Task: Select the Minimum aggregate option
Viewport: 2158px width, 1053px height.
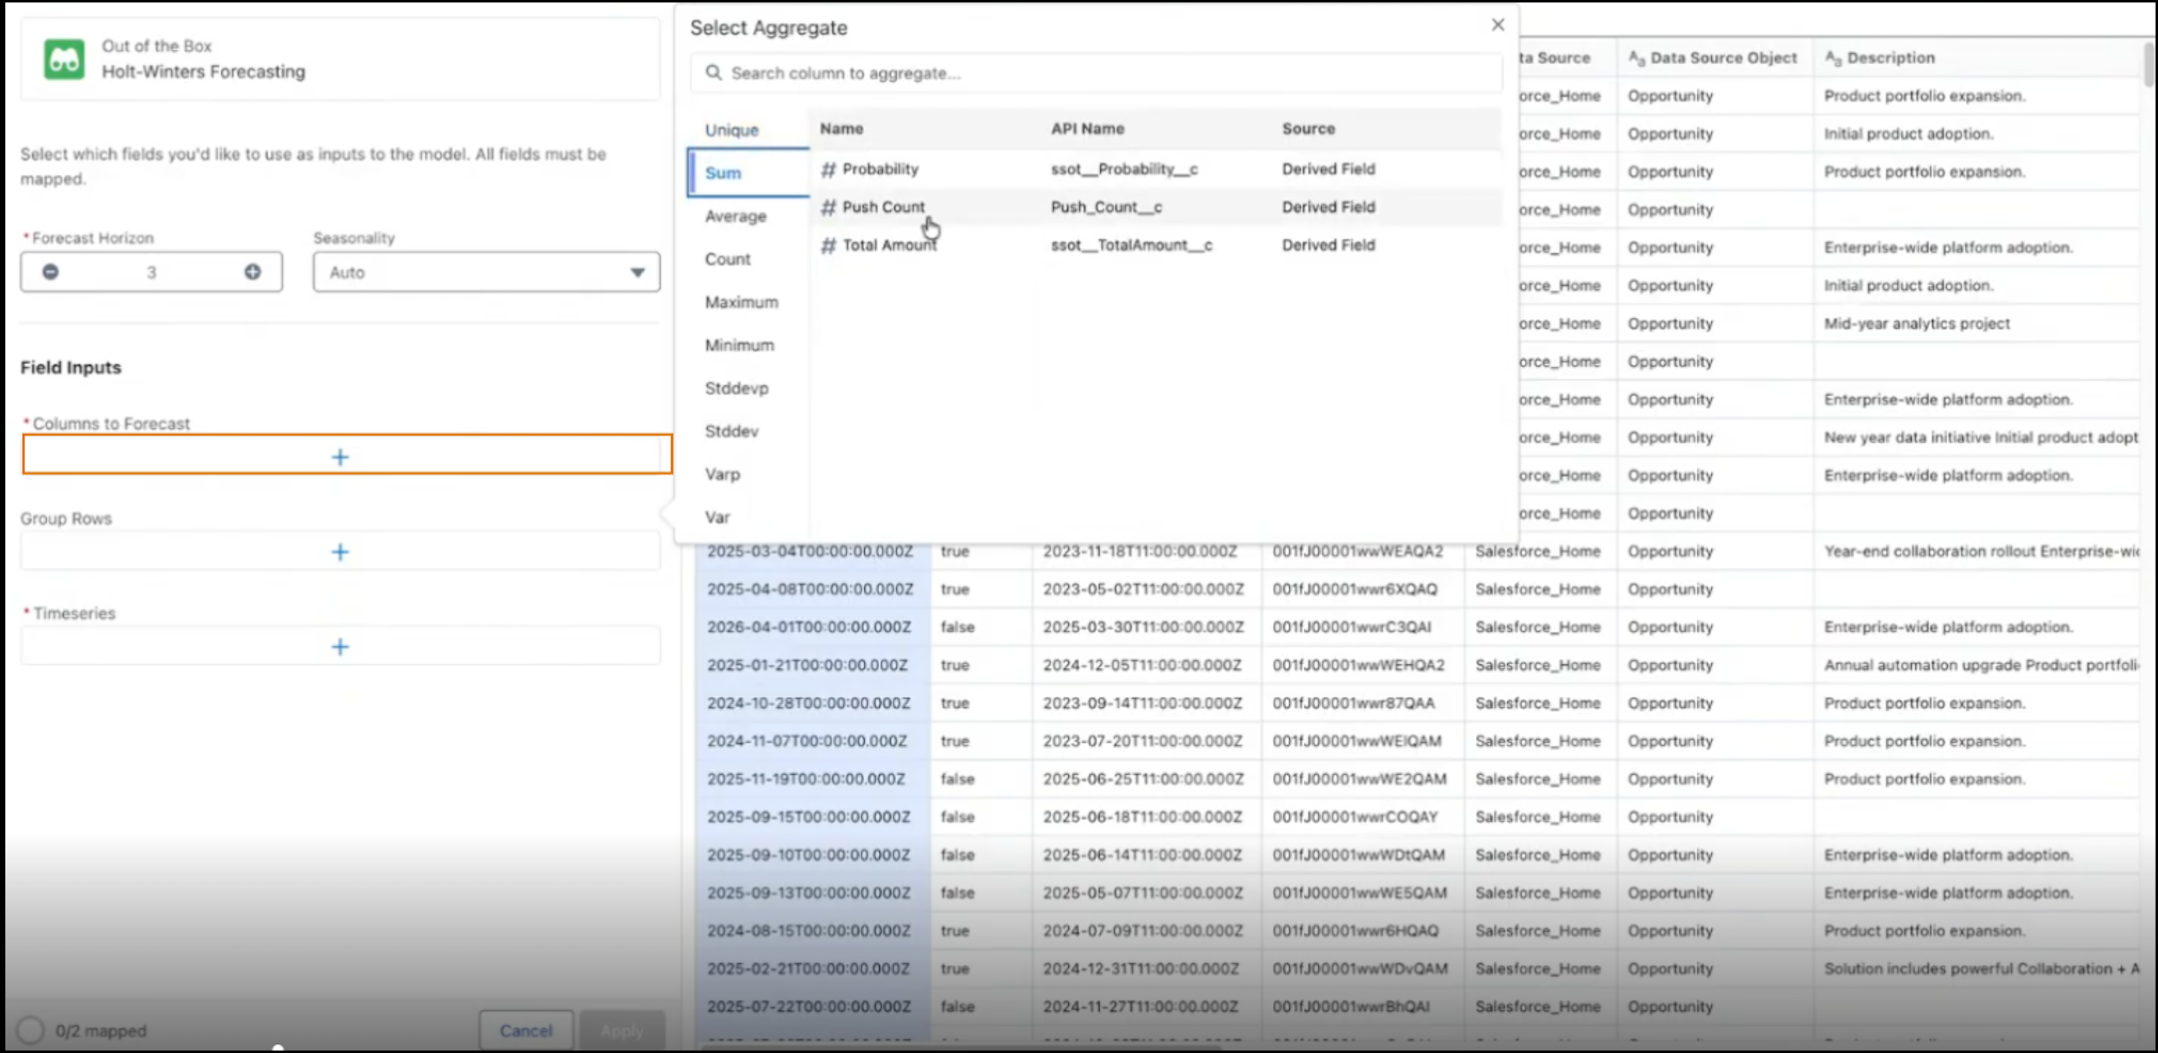Action: pyautogui.click(x=739, y=345)
